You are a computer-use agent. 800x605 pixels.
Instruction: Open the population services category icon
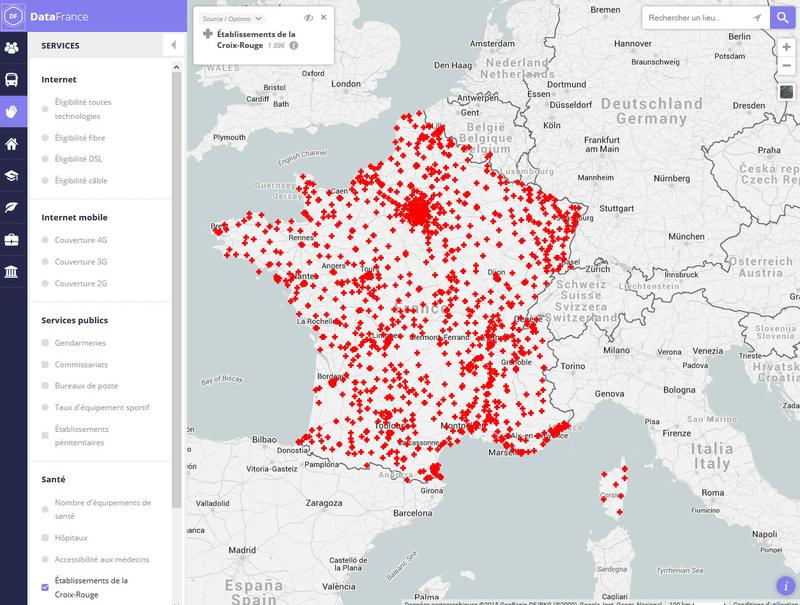click(x=15, y=48)
